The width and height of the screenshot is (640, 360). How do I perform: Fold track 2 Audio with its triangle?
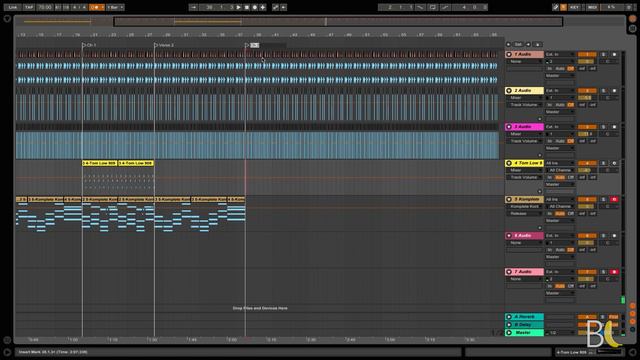[509, 91]
